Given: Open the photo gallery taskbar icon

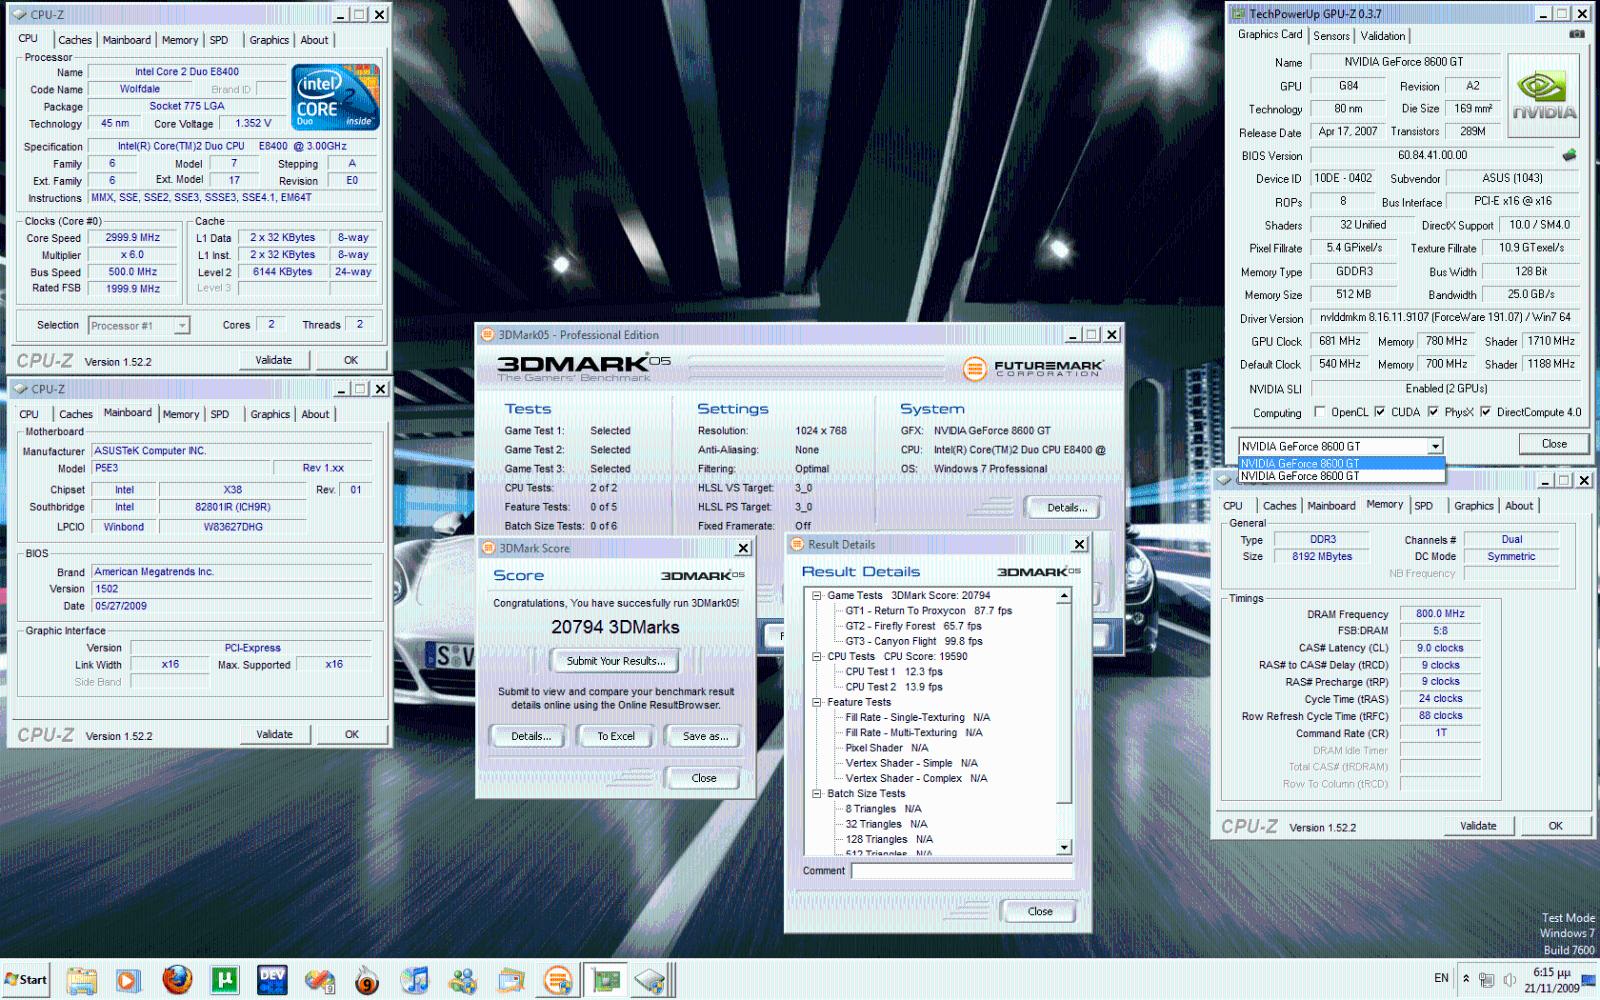Looking at the screenshot, I should 511,980.
